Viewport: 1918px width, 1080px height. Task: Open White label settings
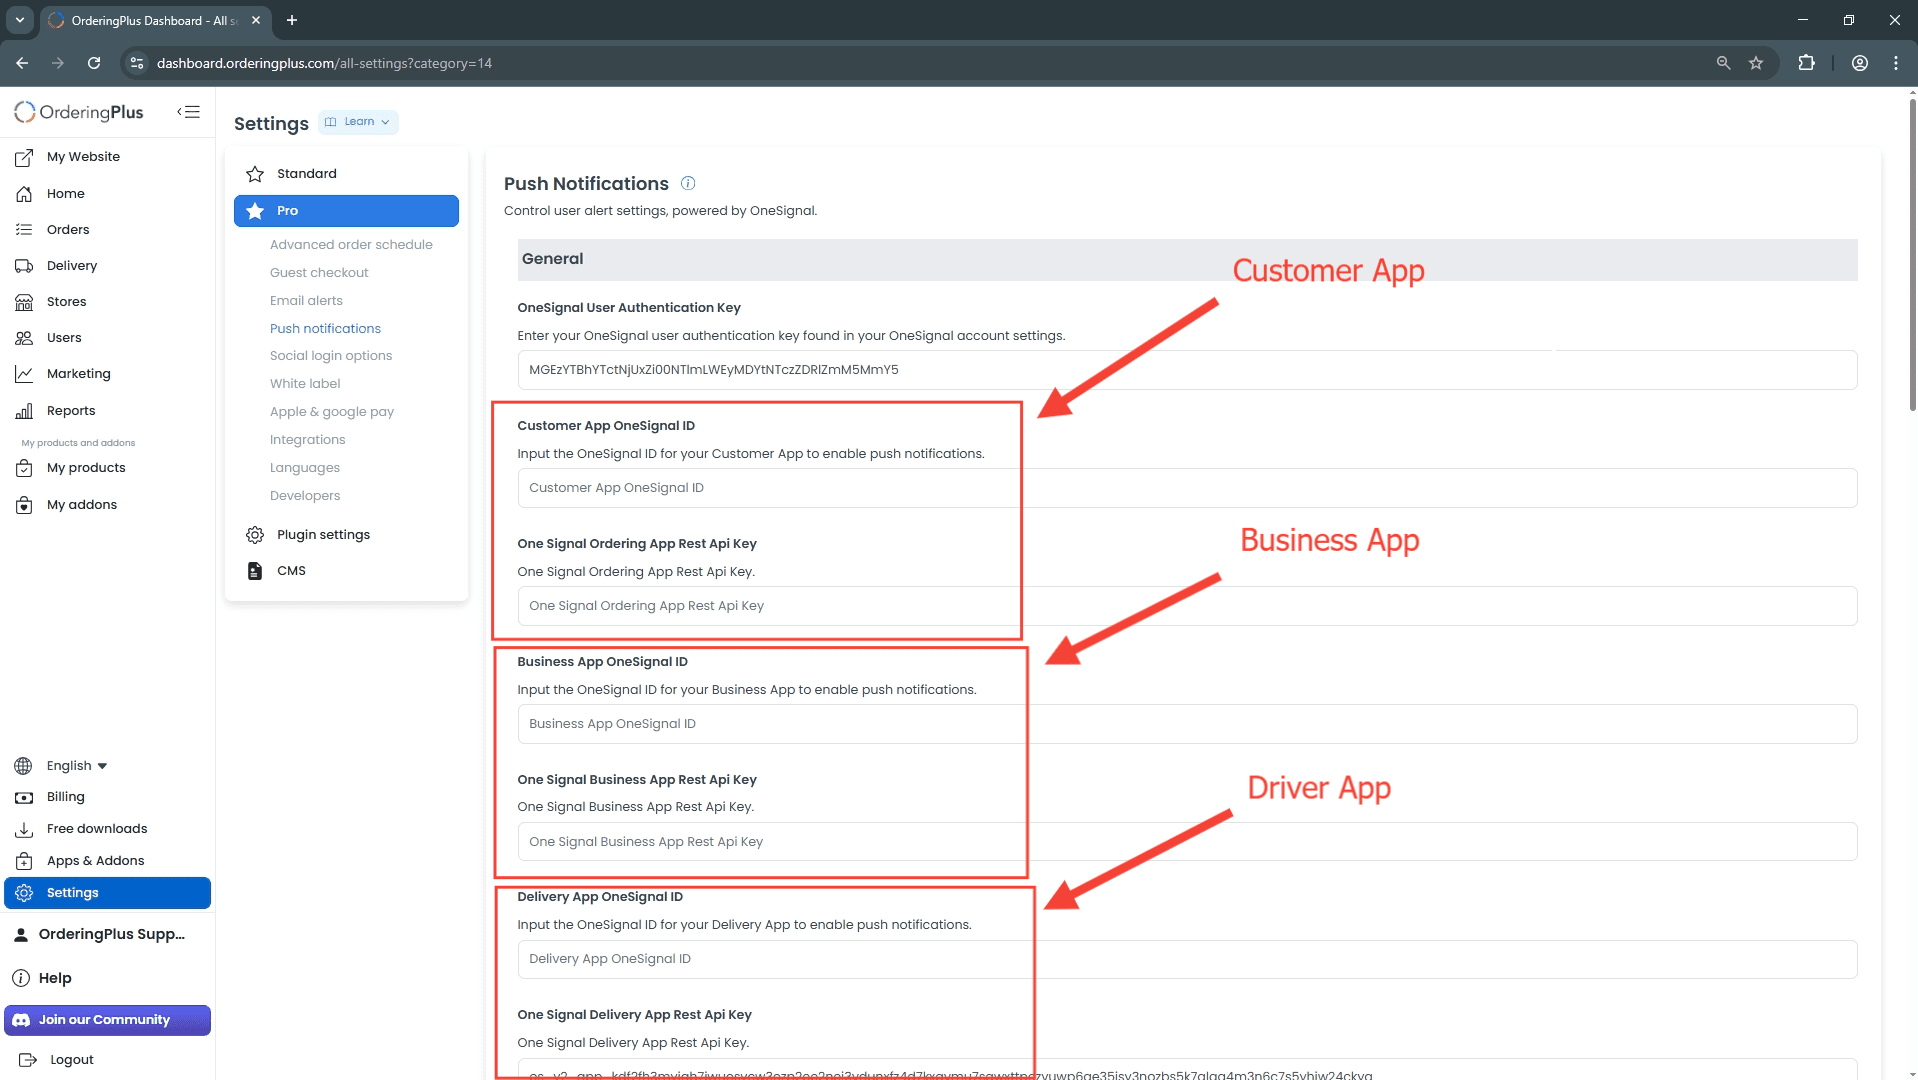305,384
